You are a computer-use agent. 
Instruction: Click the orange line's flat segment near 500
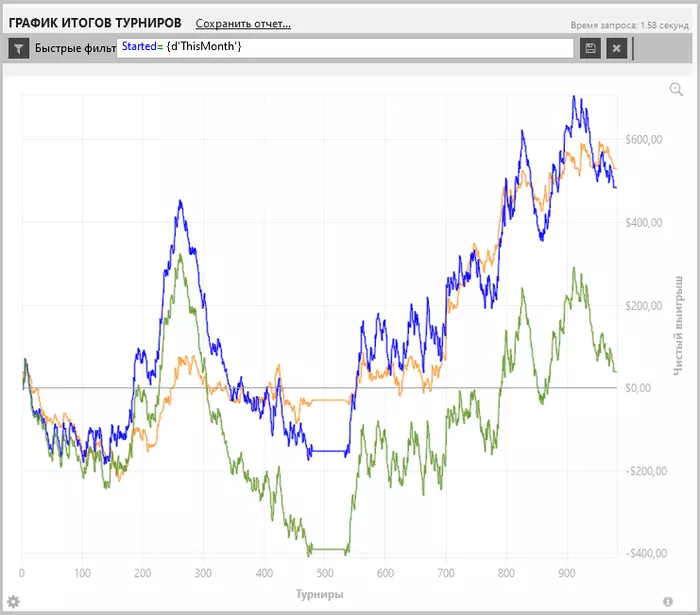(x=330, y=400)
